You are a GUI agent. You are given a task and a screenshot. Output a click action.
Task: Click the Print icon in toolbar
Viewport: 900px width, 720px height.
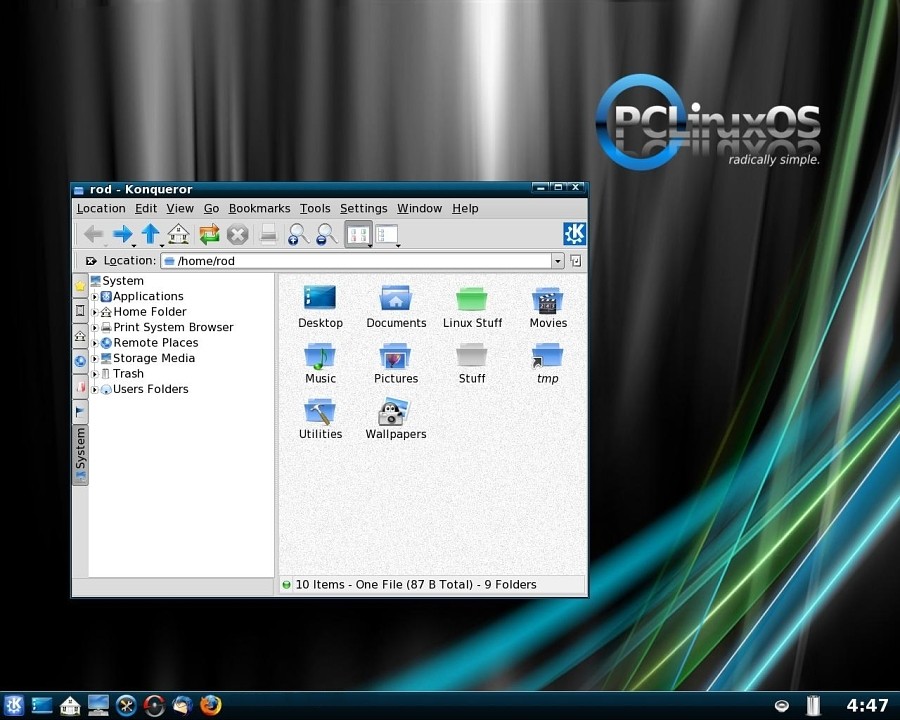click(269, 234)
